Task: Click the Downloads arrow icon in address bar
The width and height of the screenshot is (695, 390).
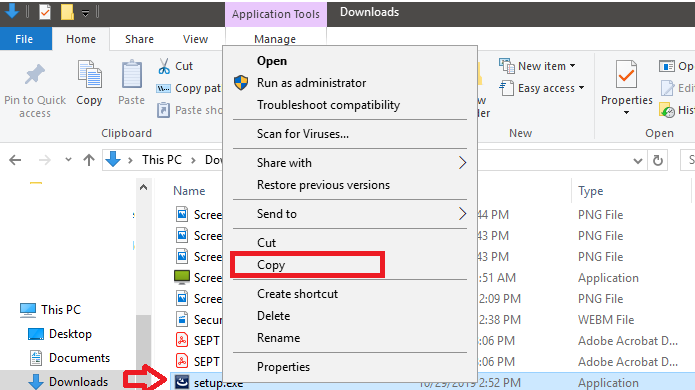Action: coord(113,159)
